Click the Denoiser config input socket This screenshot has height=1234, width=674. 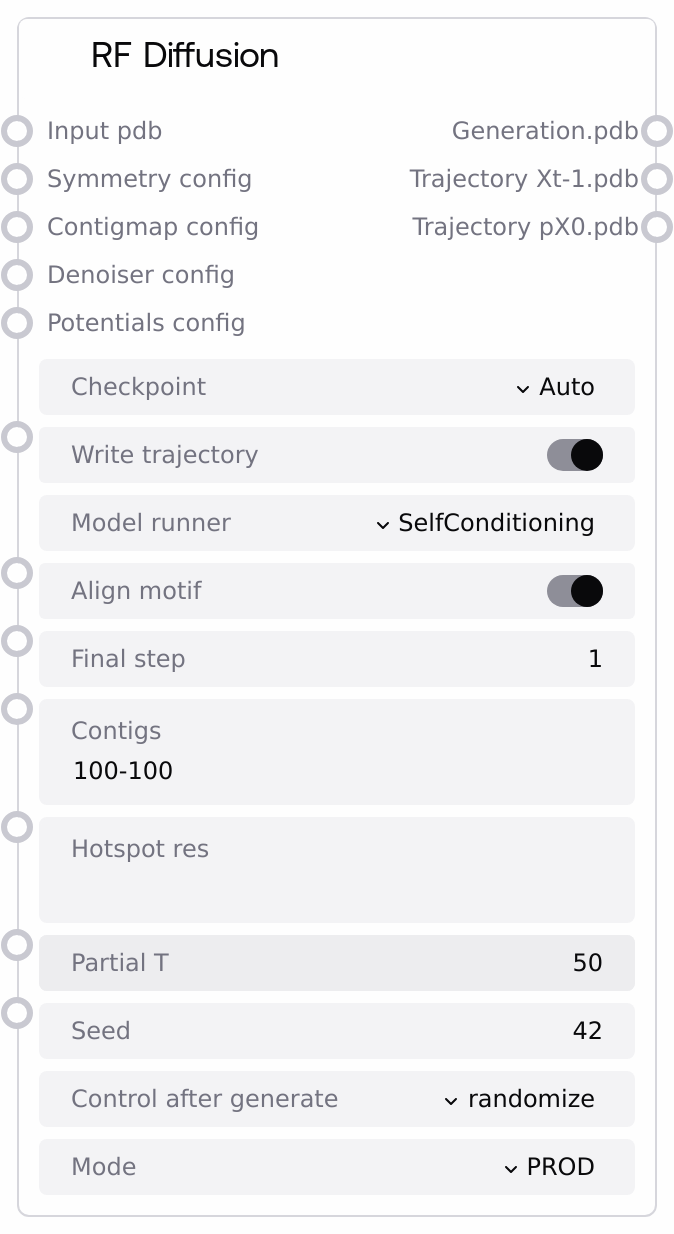[17, 275]
